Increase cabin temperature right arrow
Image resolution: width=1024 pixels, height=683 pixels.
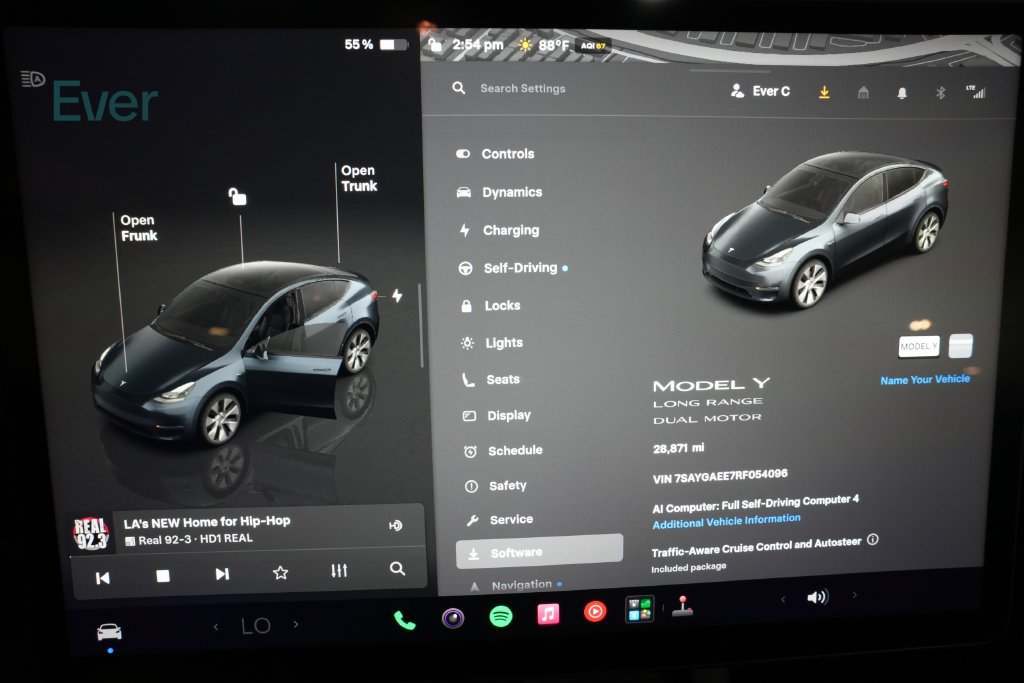tap(296, 624)
